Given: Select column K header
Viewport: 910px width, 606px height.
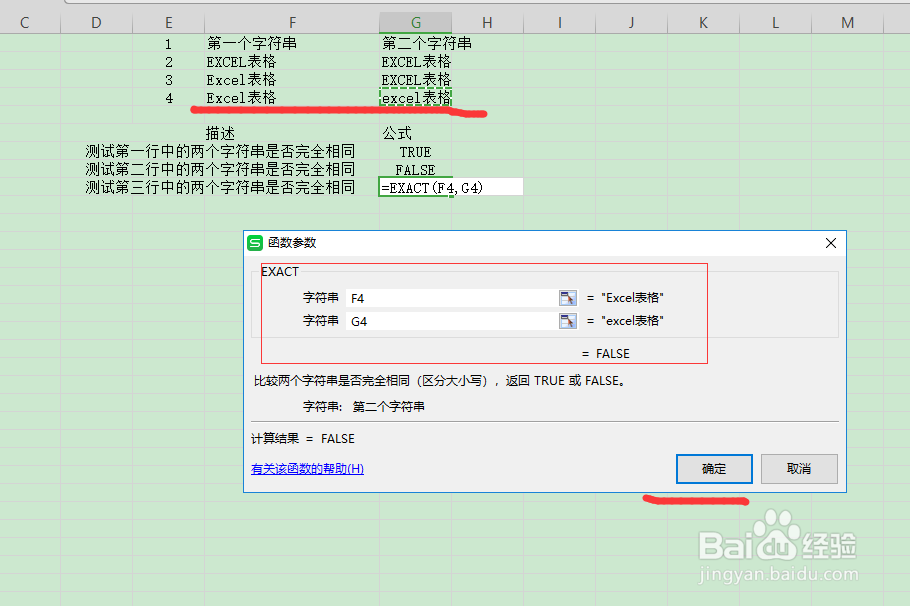Looking at the screenshot, I should click(x=703, y=23).
